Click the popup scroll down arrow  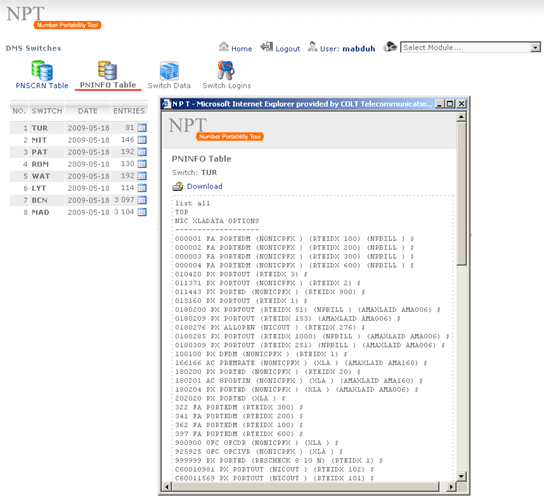click(x=461, y=476)
